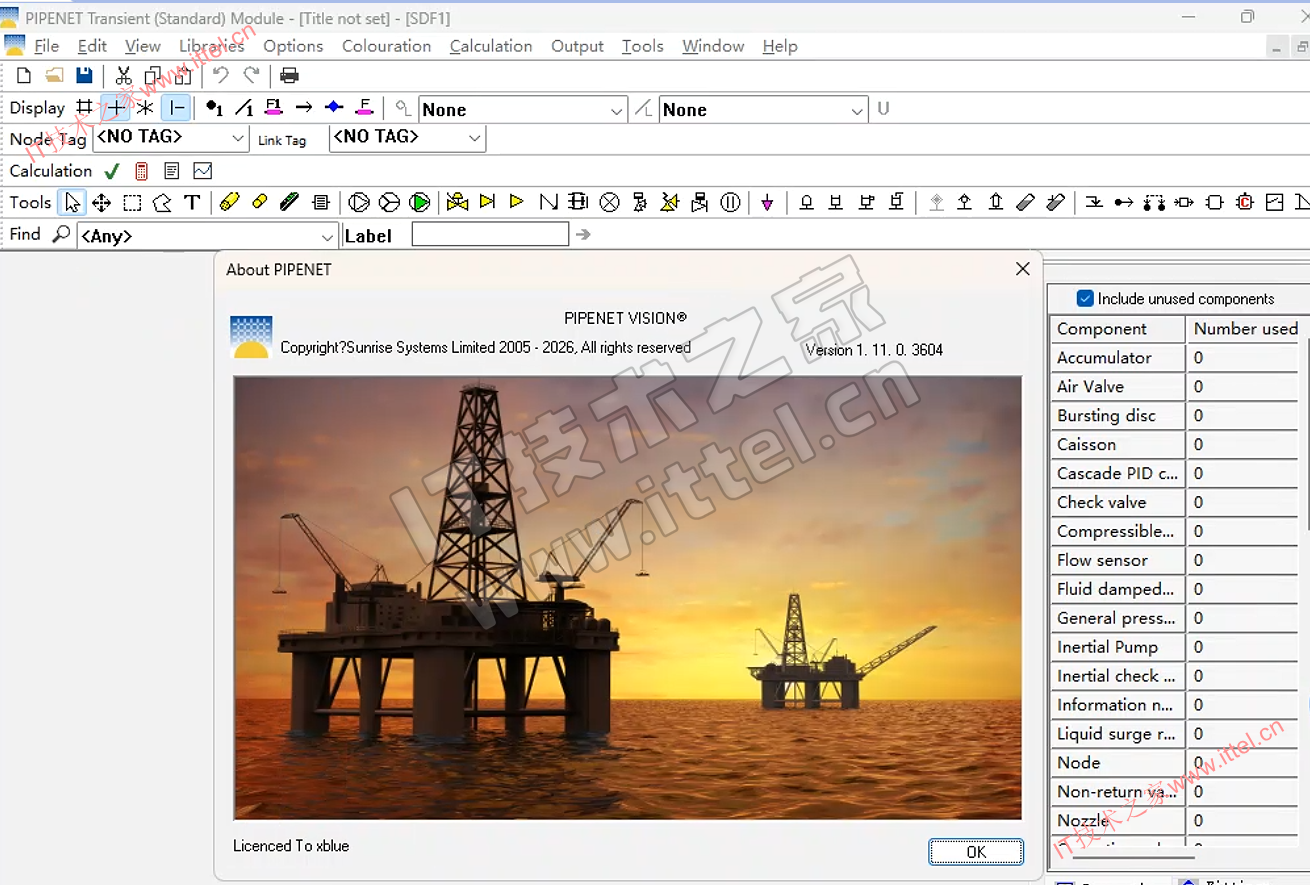The height and width of the screenshot is (885, 1310).
Task: Select the first yellow pipe tool
Action: click(x=229, y=202)
